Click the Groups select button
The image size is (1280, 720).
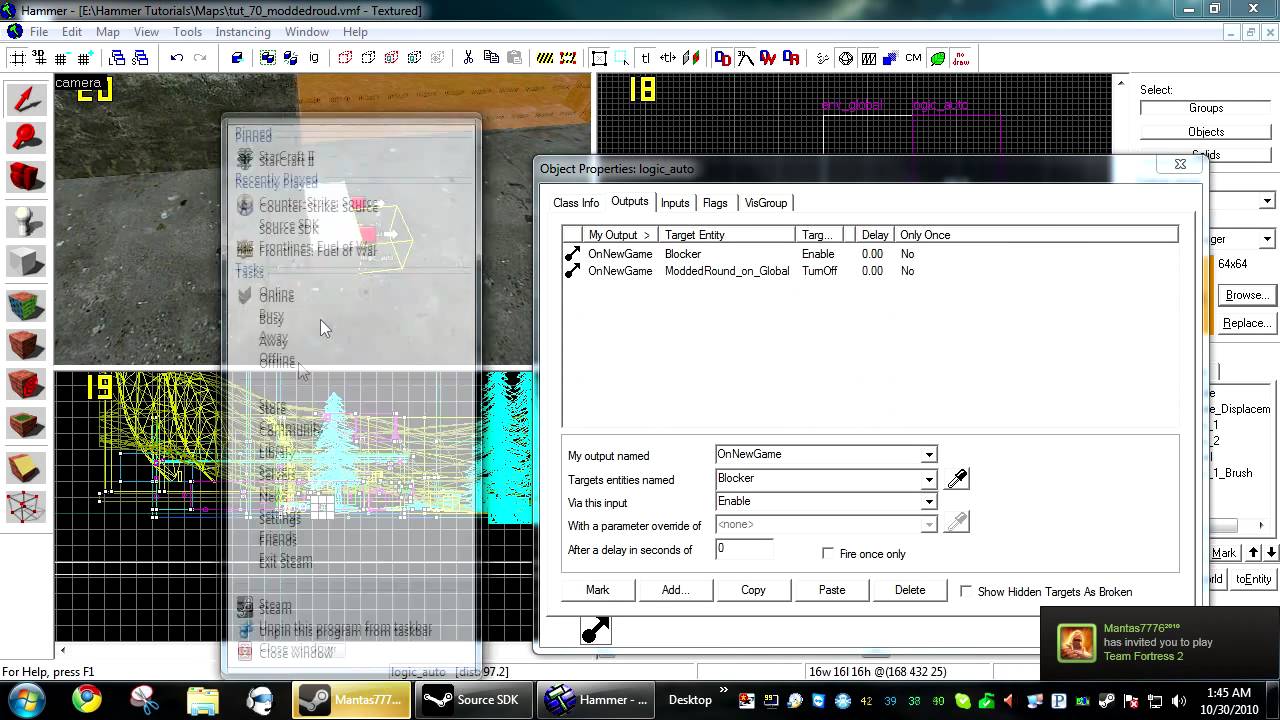[1206, 108]
